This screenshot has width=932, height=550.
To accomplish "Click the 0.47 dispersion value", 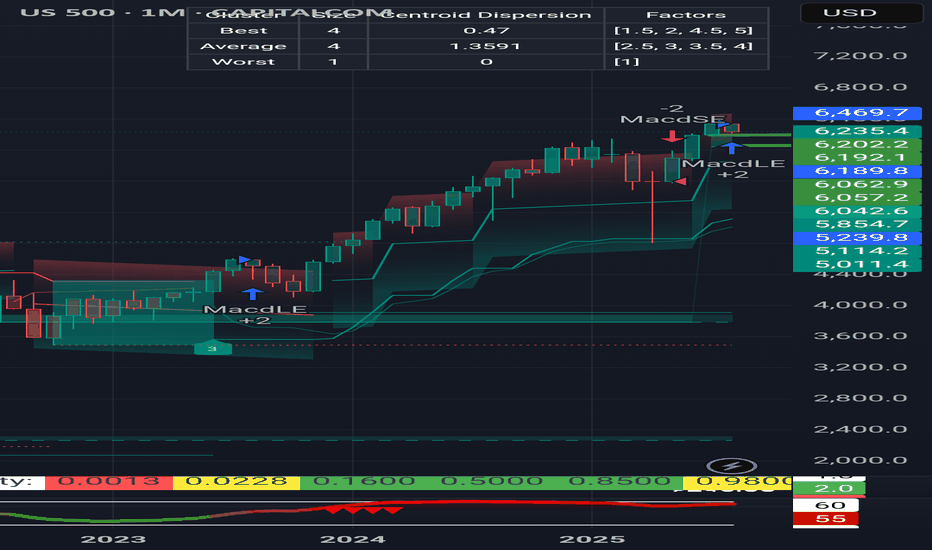I will click(x=486, y=31).
